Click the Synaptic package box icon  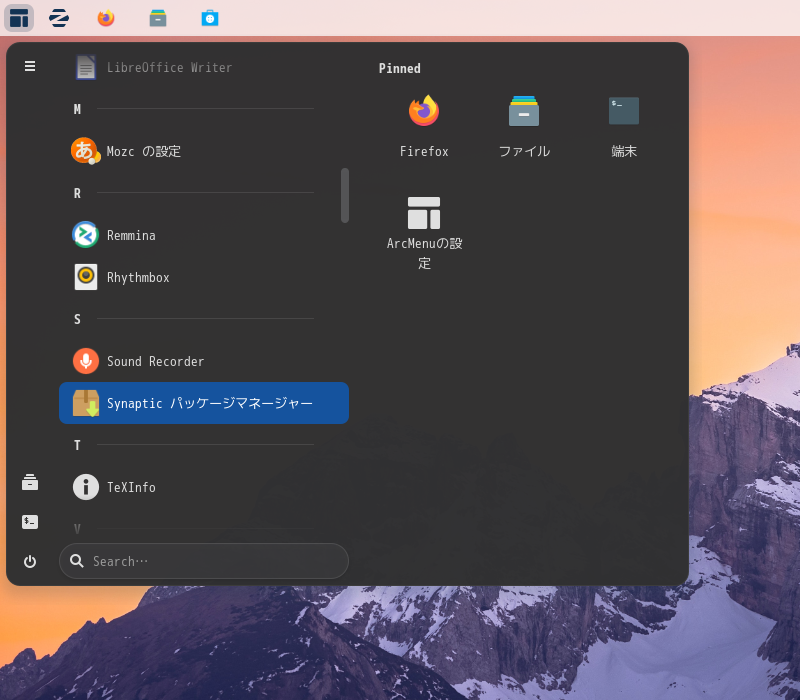(86, 403)
